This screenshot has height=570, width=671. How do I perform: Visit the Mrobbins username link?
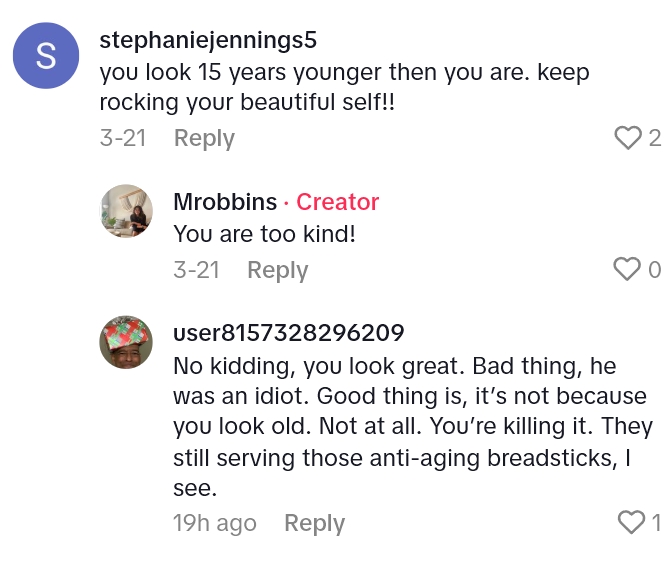click(x=225, y=202)
